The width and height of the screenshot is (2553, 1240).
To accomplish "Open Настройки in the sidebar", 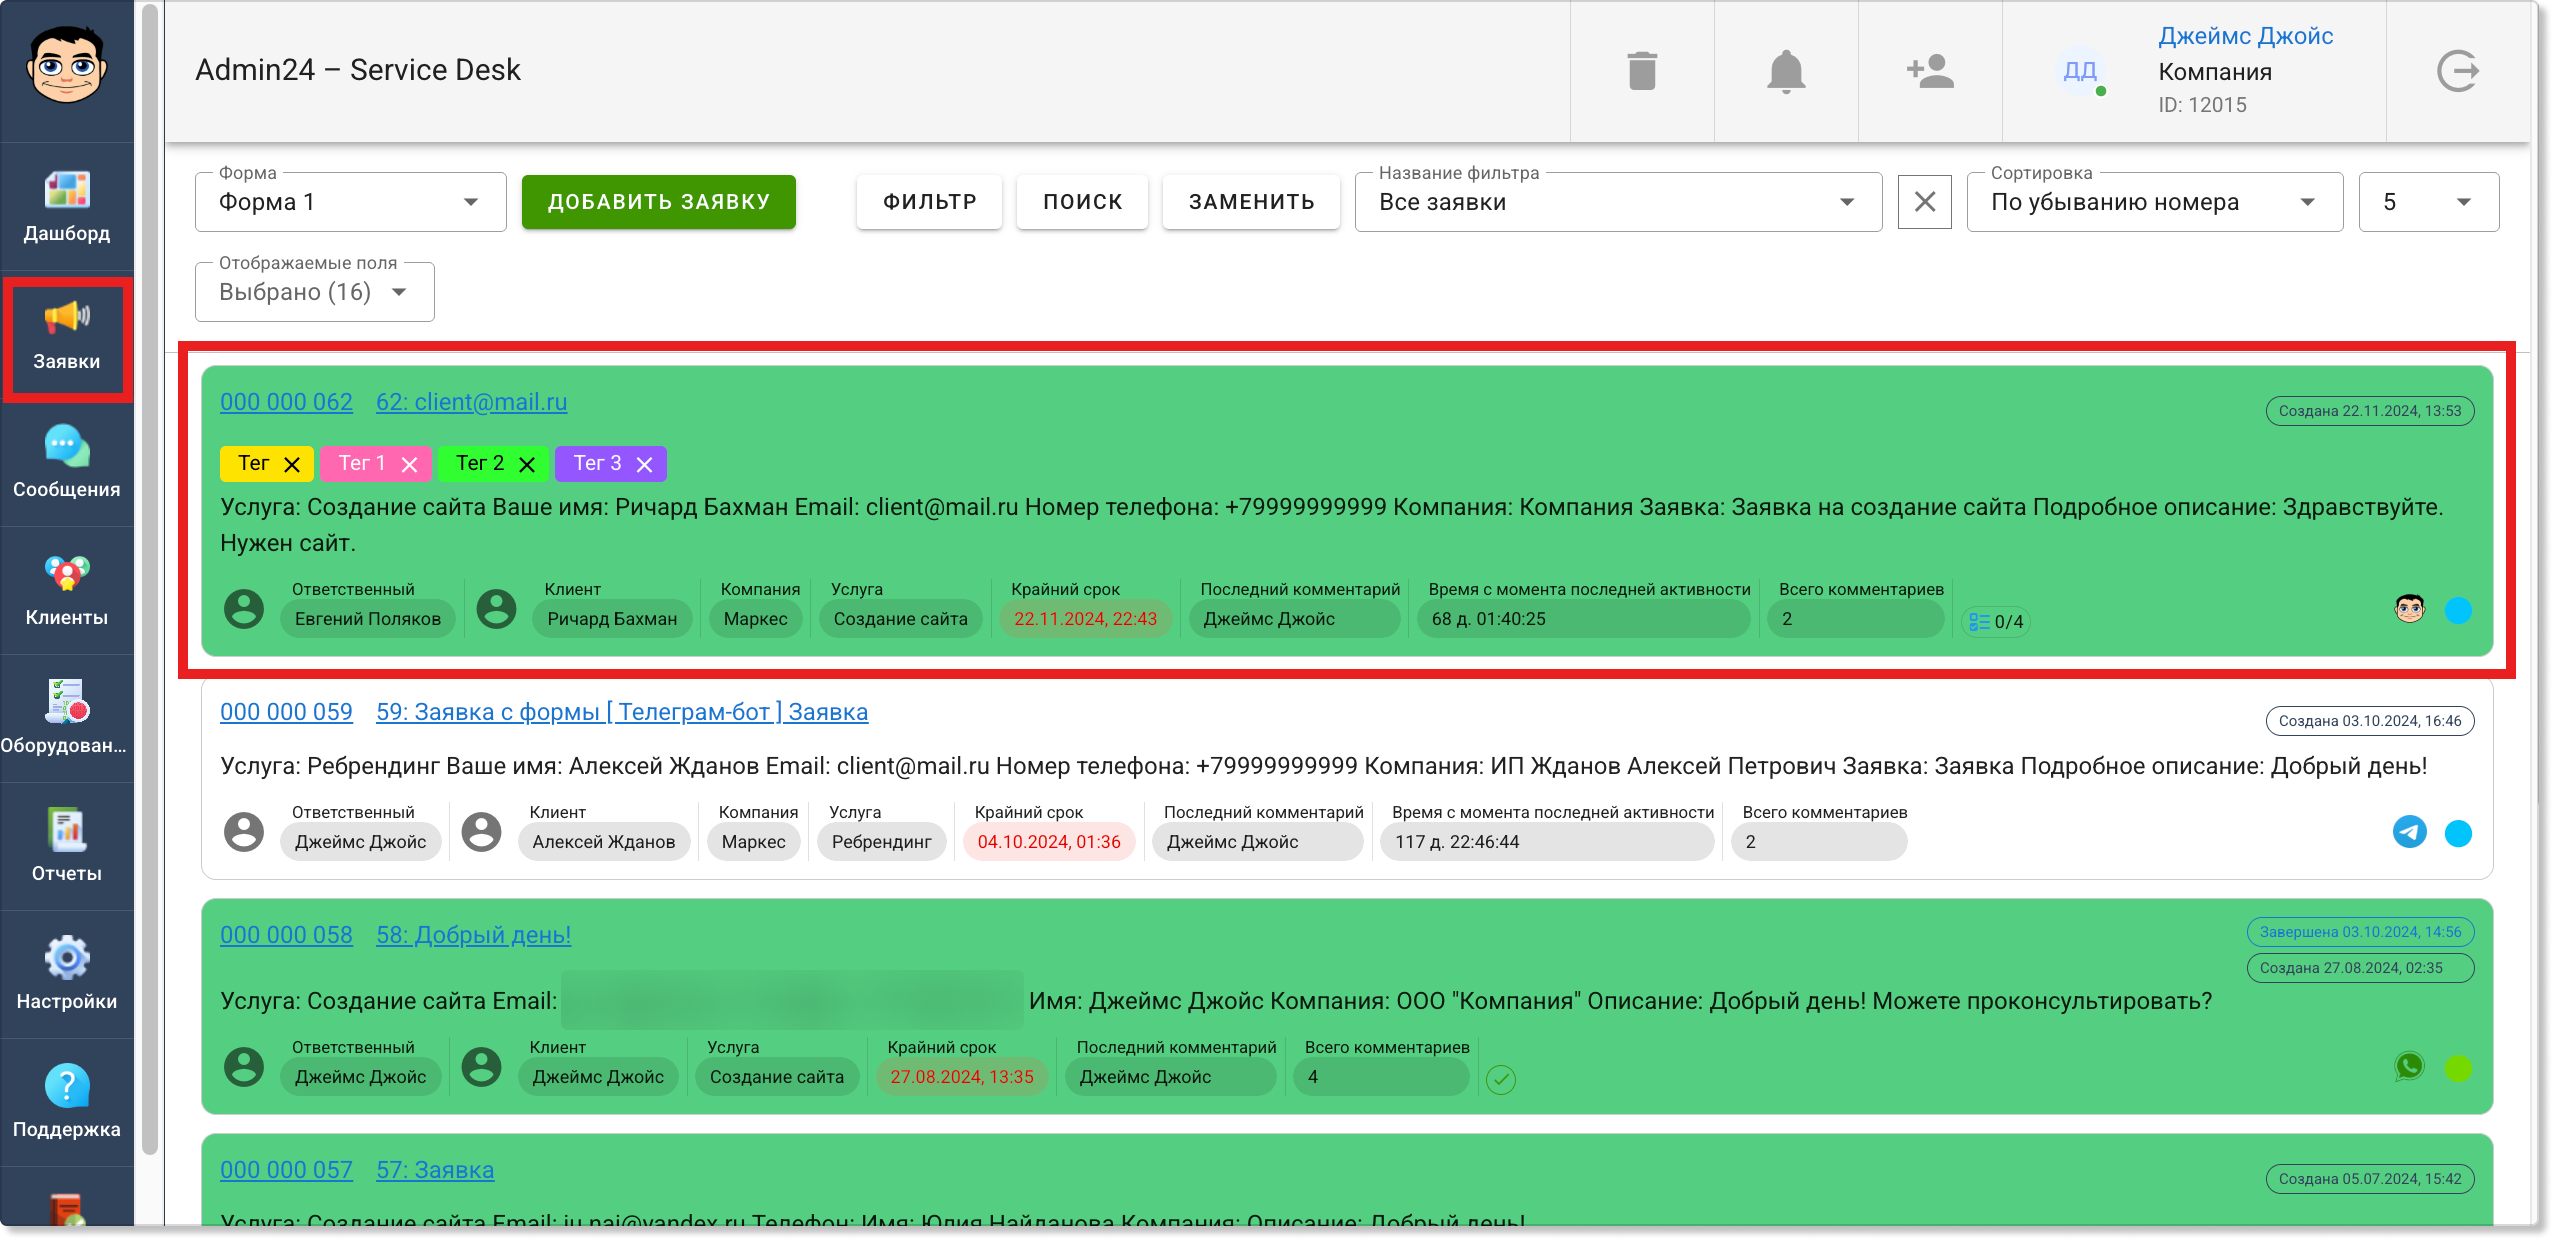I will [67, 975].
